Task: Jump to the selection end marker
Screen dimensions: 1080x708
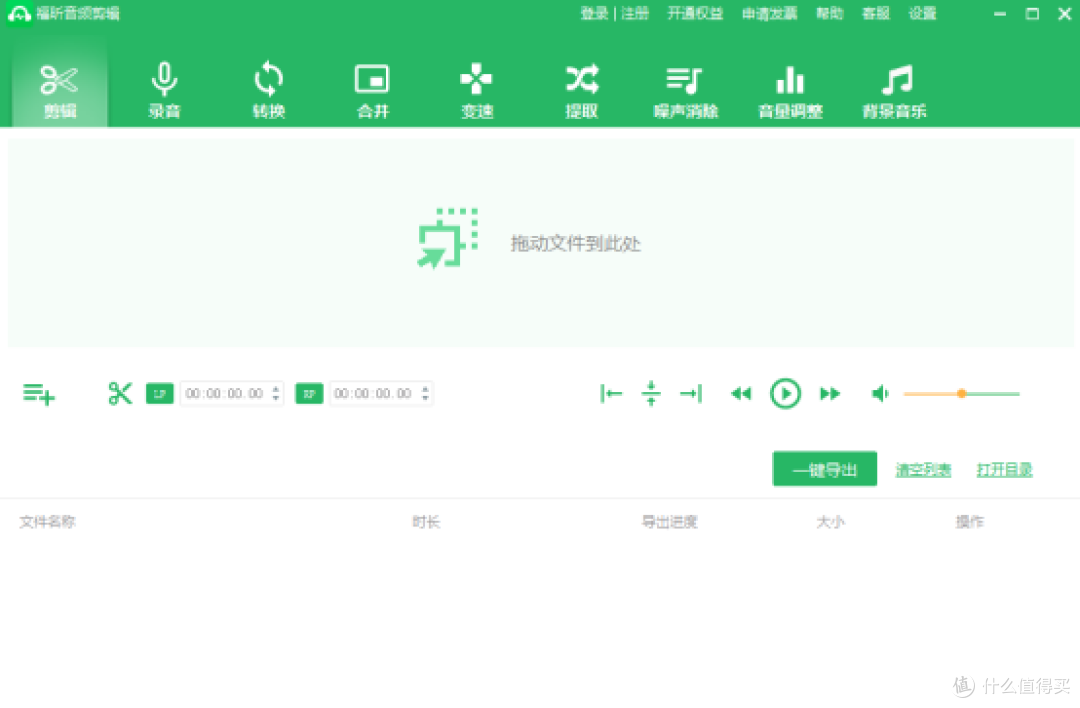Action: (x=691, y=393)
